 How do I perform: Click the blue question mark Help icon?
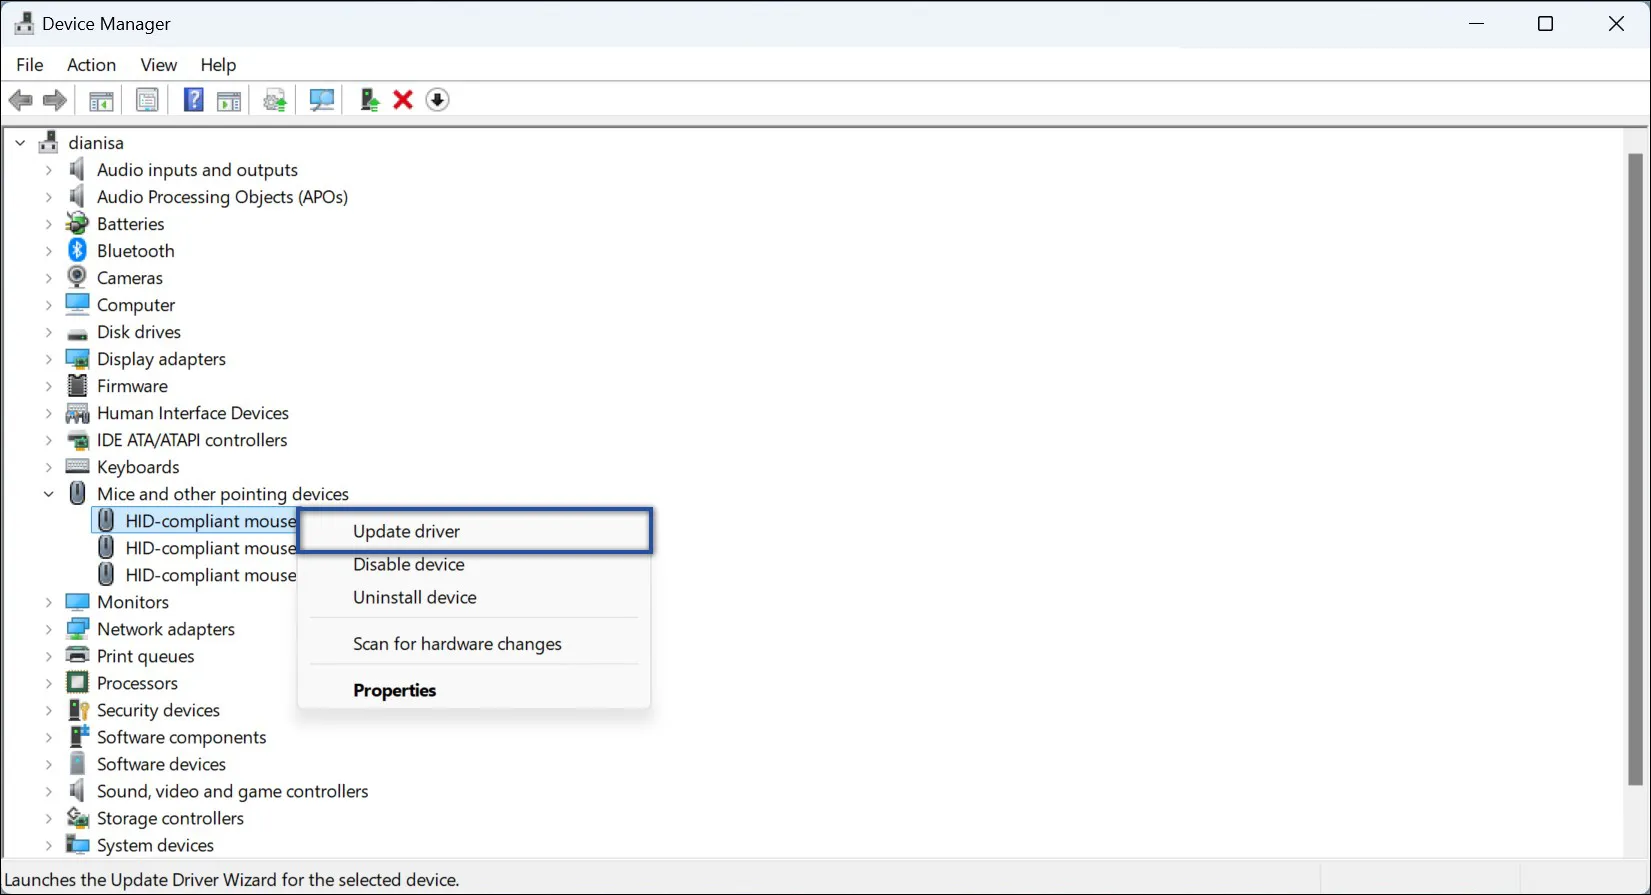[x=194, y=100]
